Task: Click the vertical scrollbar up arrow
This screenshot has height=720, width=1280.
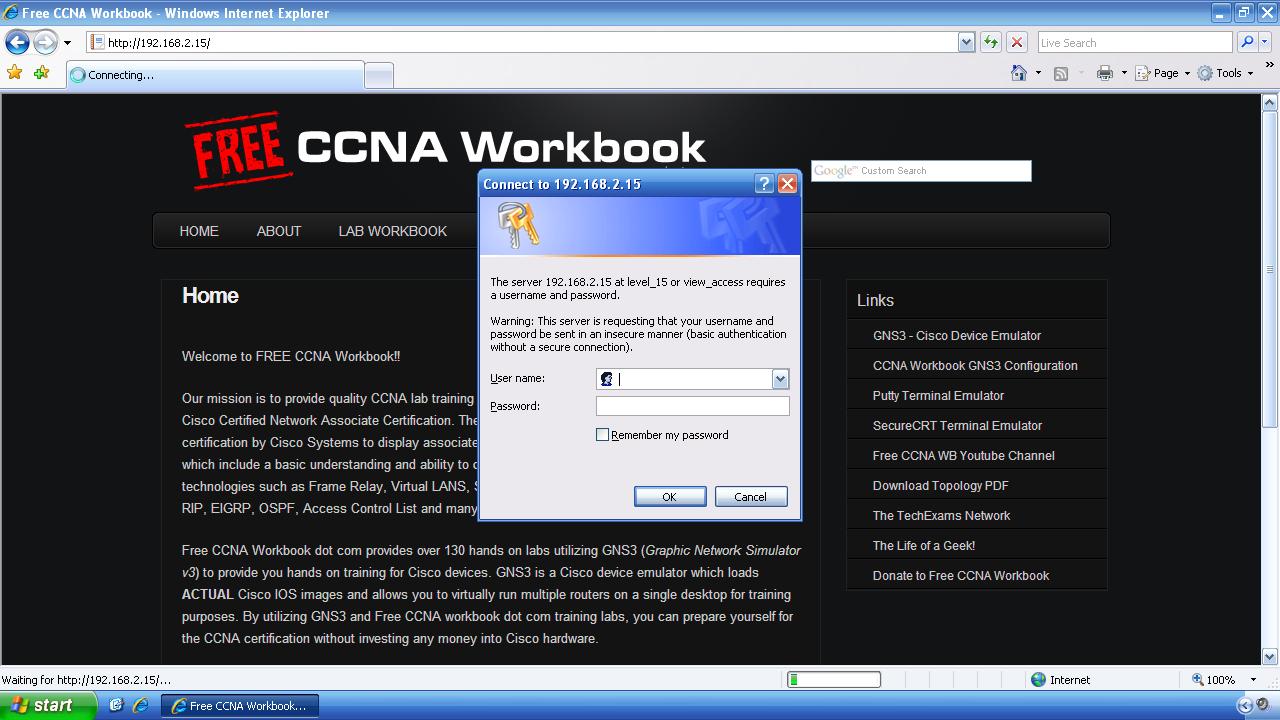Action: pos(1271,103)
